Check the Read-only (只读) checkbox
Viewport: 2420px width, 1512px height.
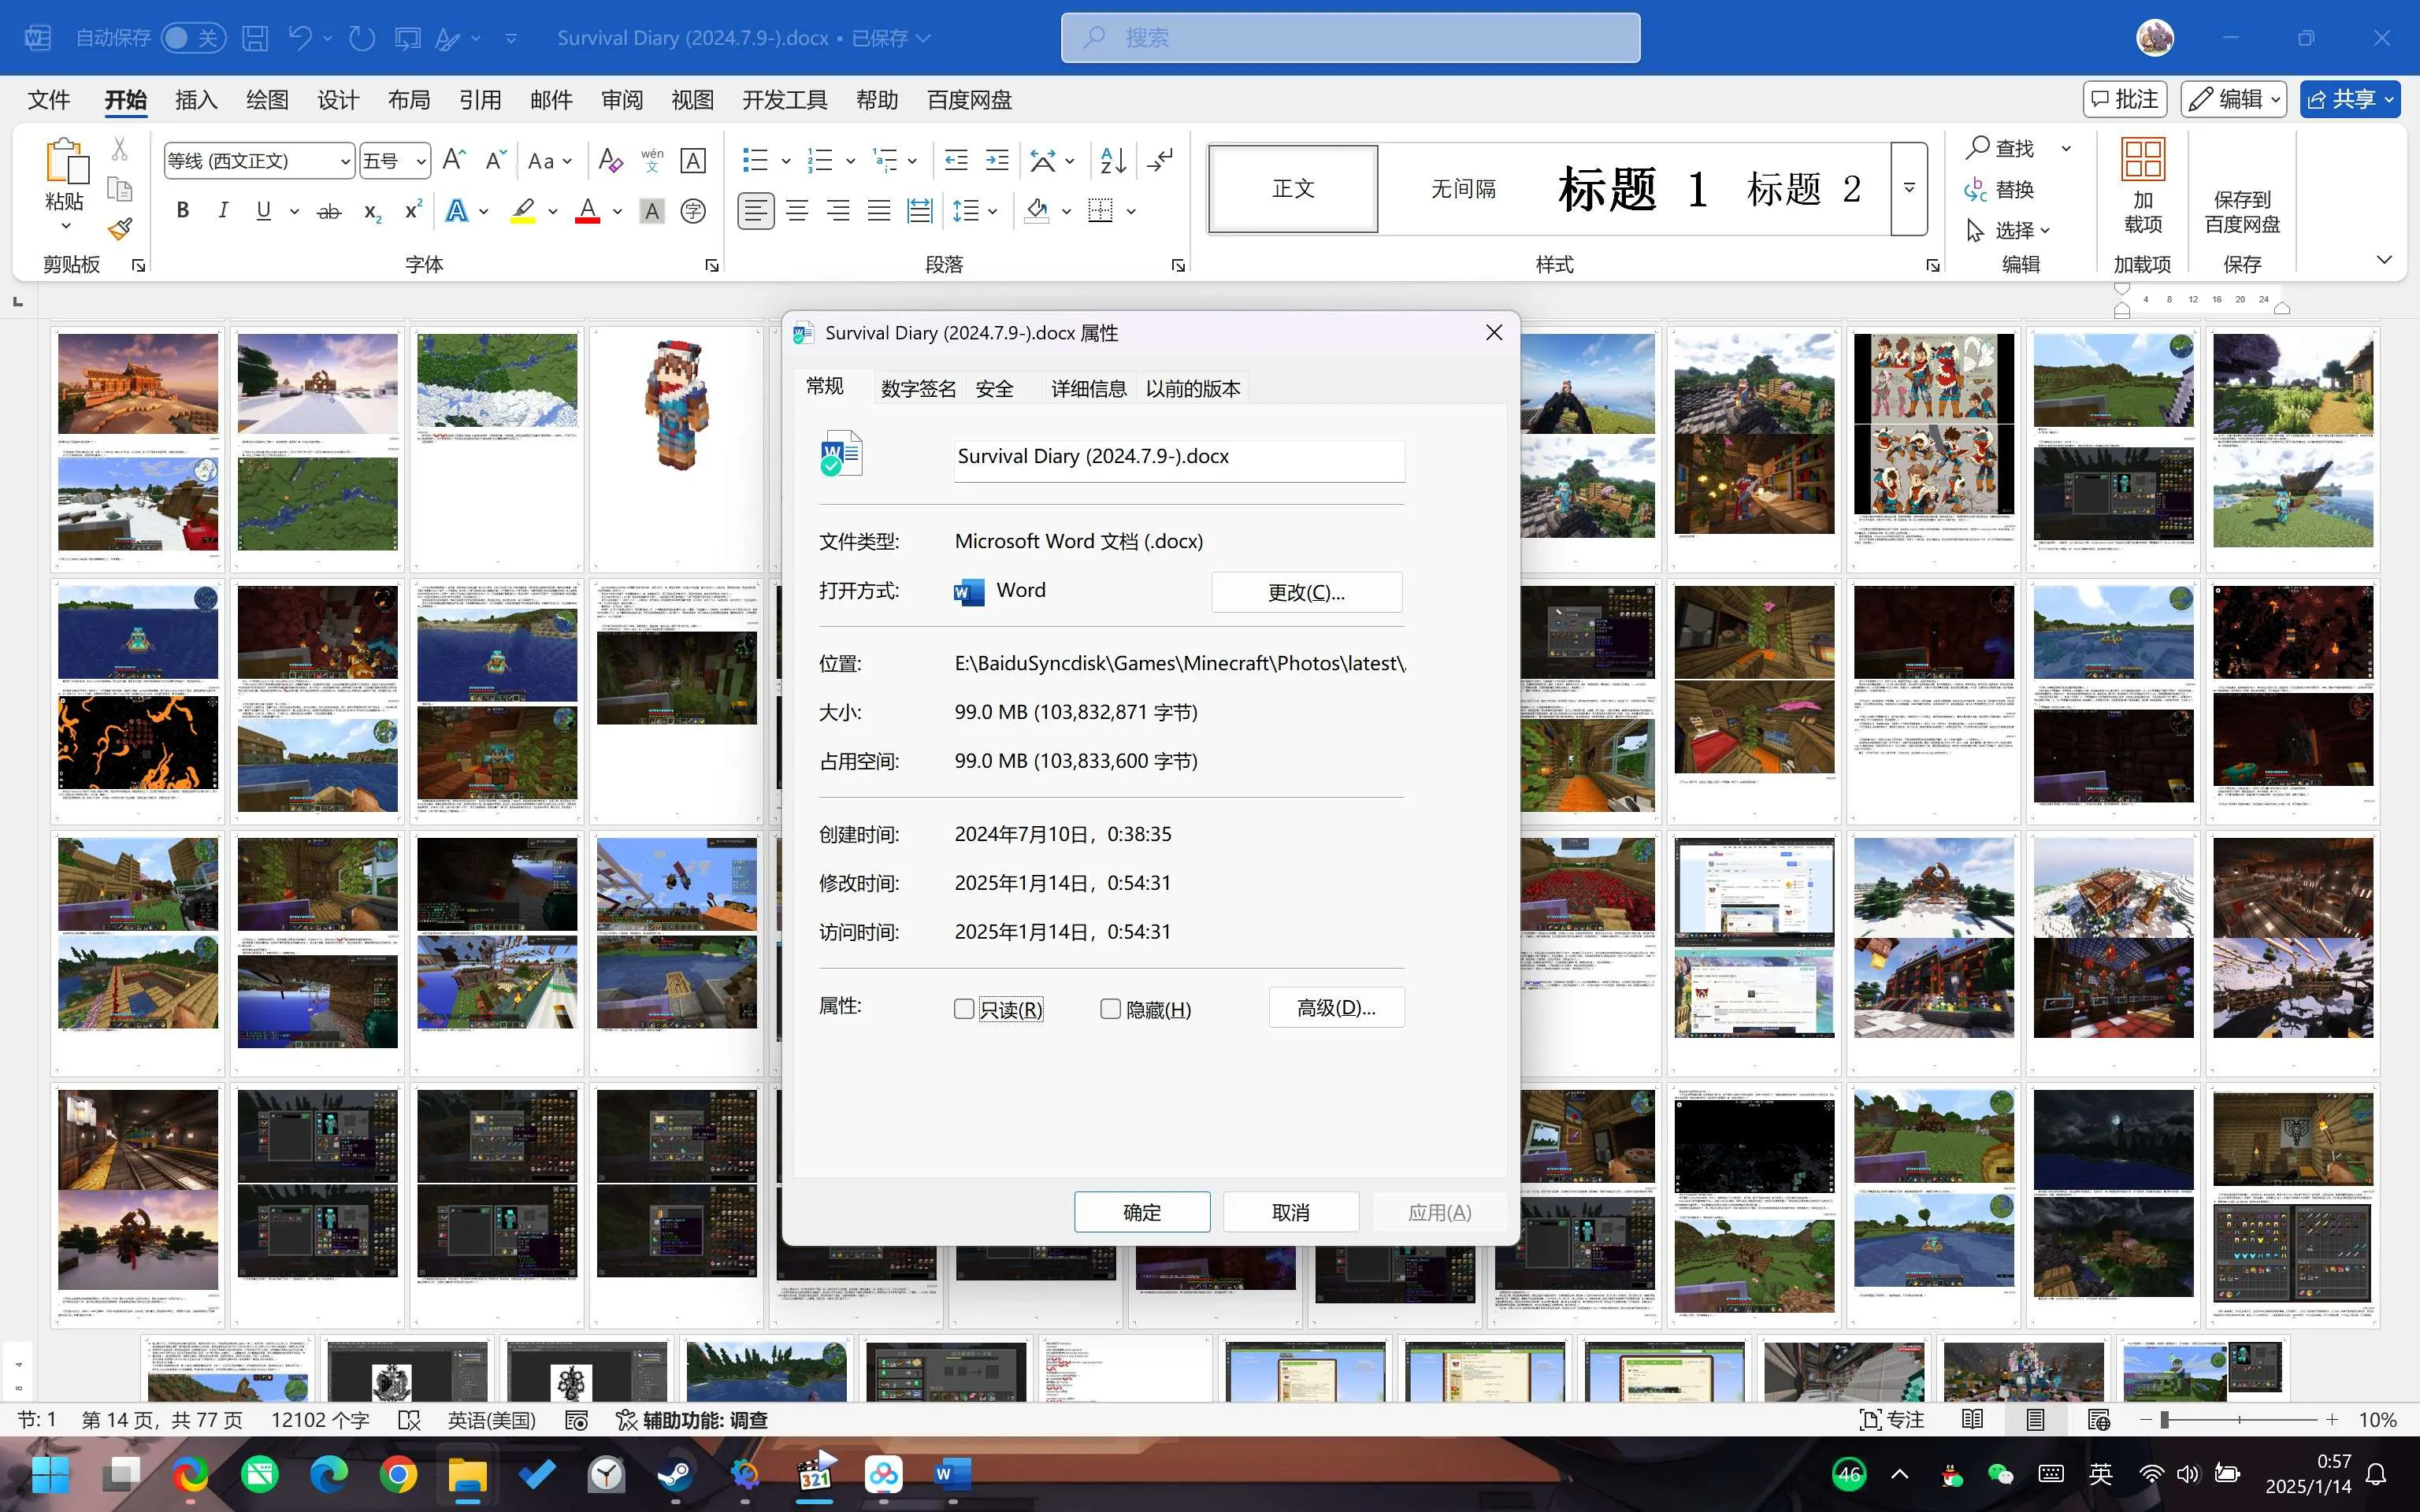[x=964, y=1009]
